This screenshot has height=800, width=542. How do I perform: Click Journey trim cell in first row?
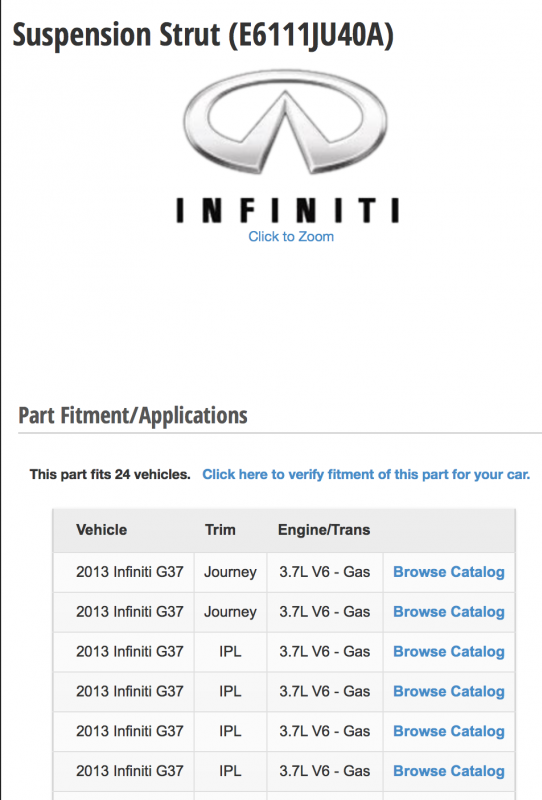click(230, 572)
